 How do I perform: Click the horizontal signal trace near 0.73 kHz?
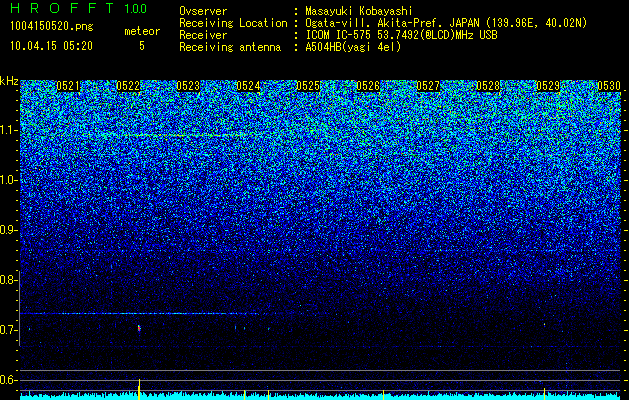click(138, 313)
